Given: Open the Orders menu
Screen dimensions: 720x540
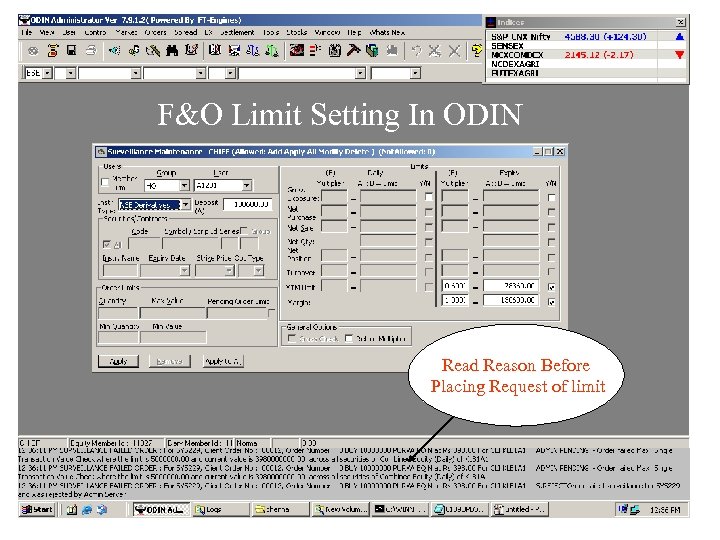Looking at the screenshot, I should point(155,33).
